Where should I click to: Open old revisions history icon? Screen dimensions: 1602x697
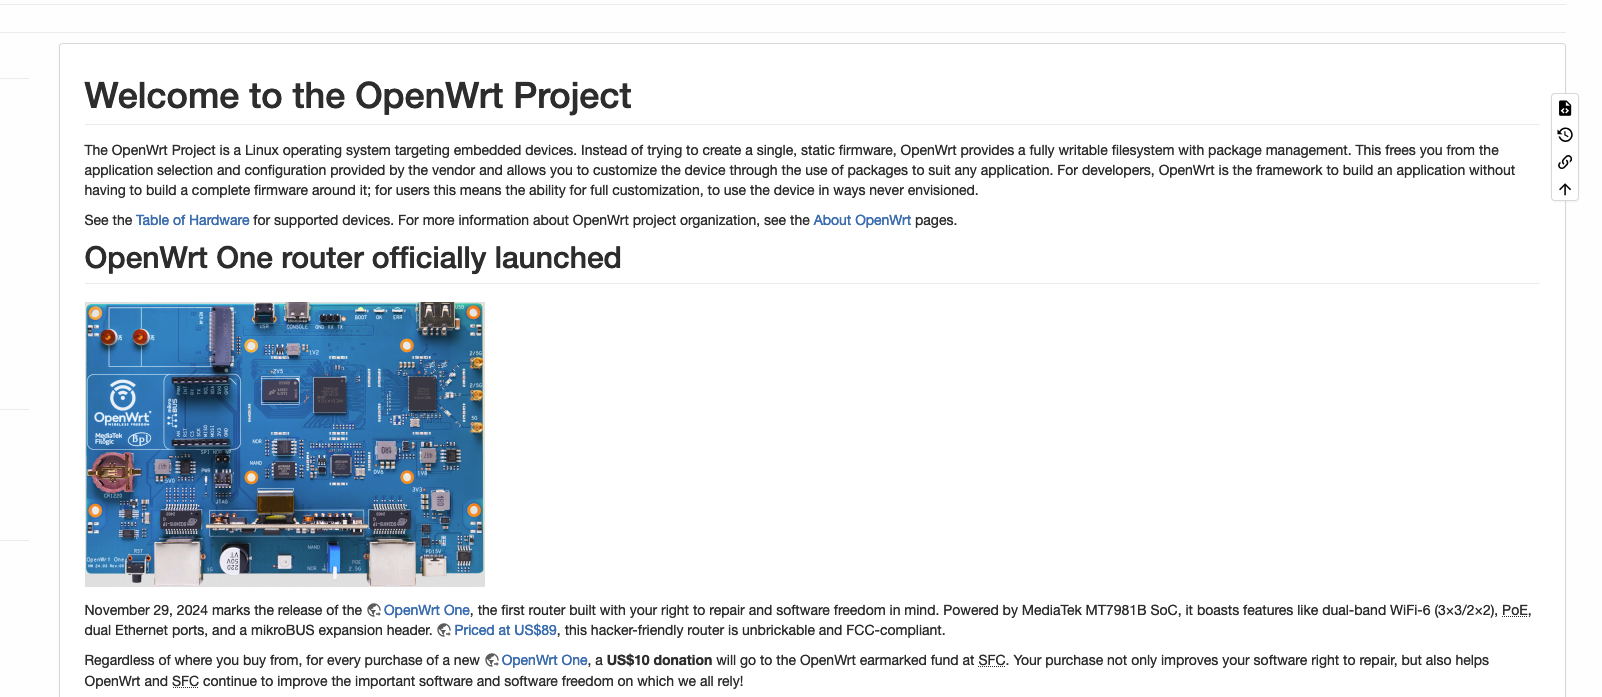click(1565, 135)
